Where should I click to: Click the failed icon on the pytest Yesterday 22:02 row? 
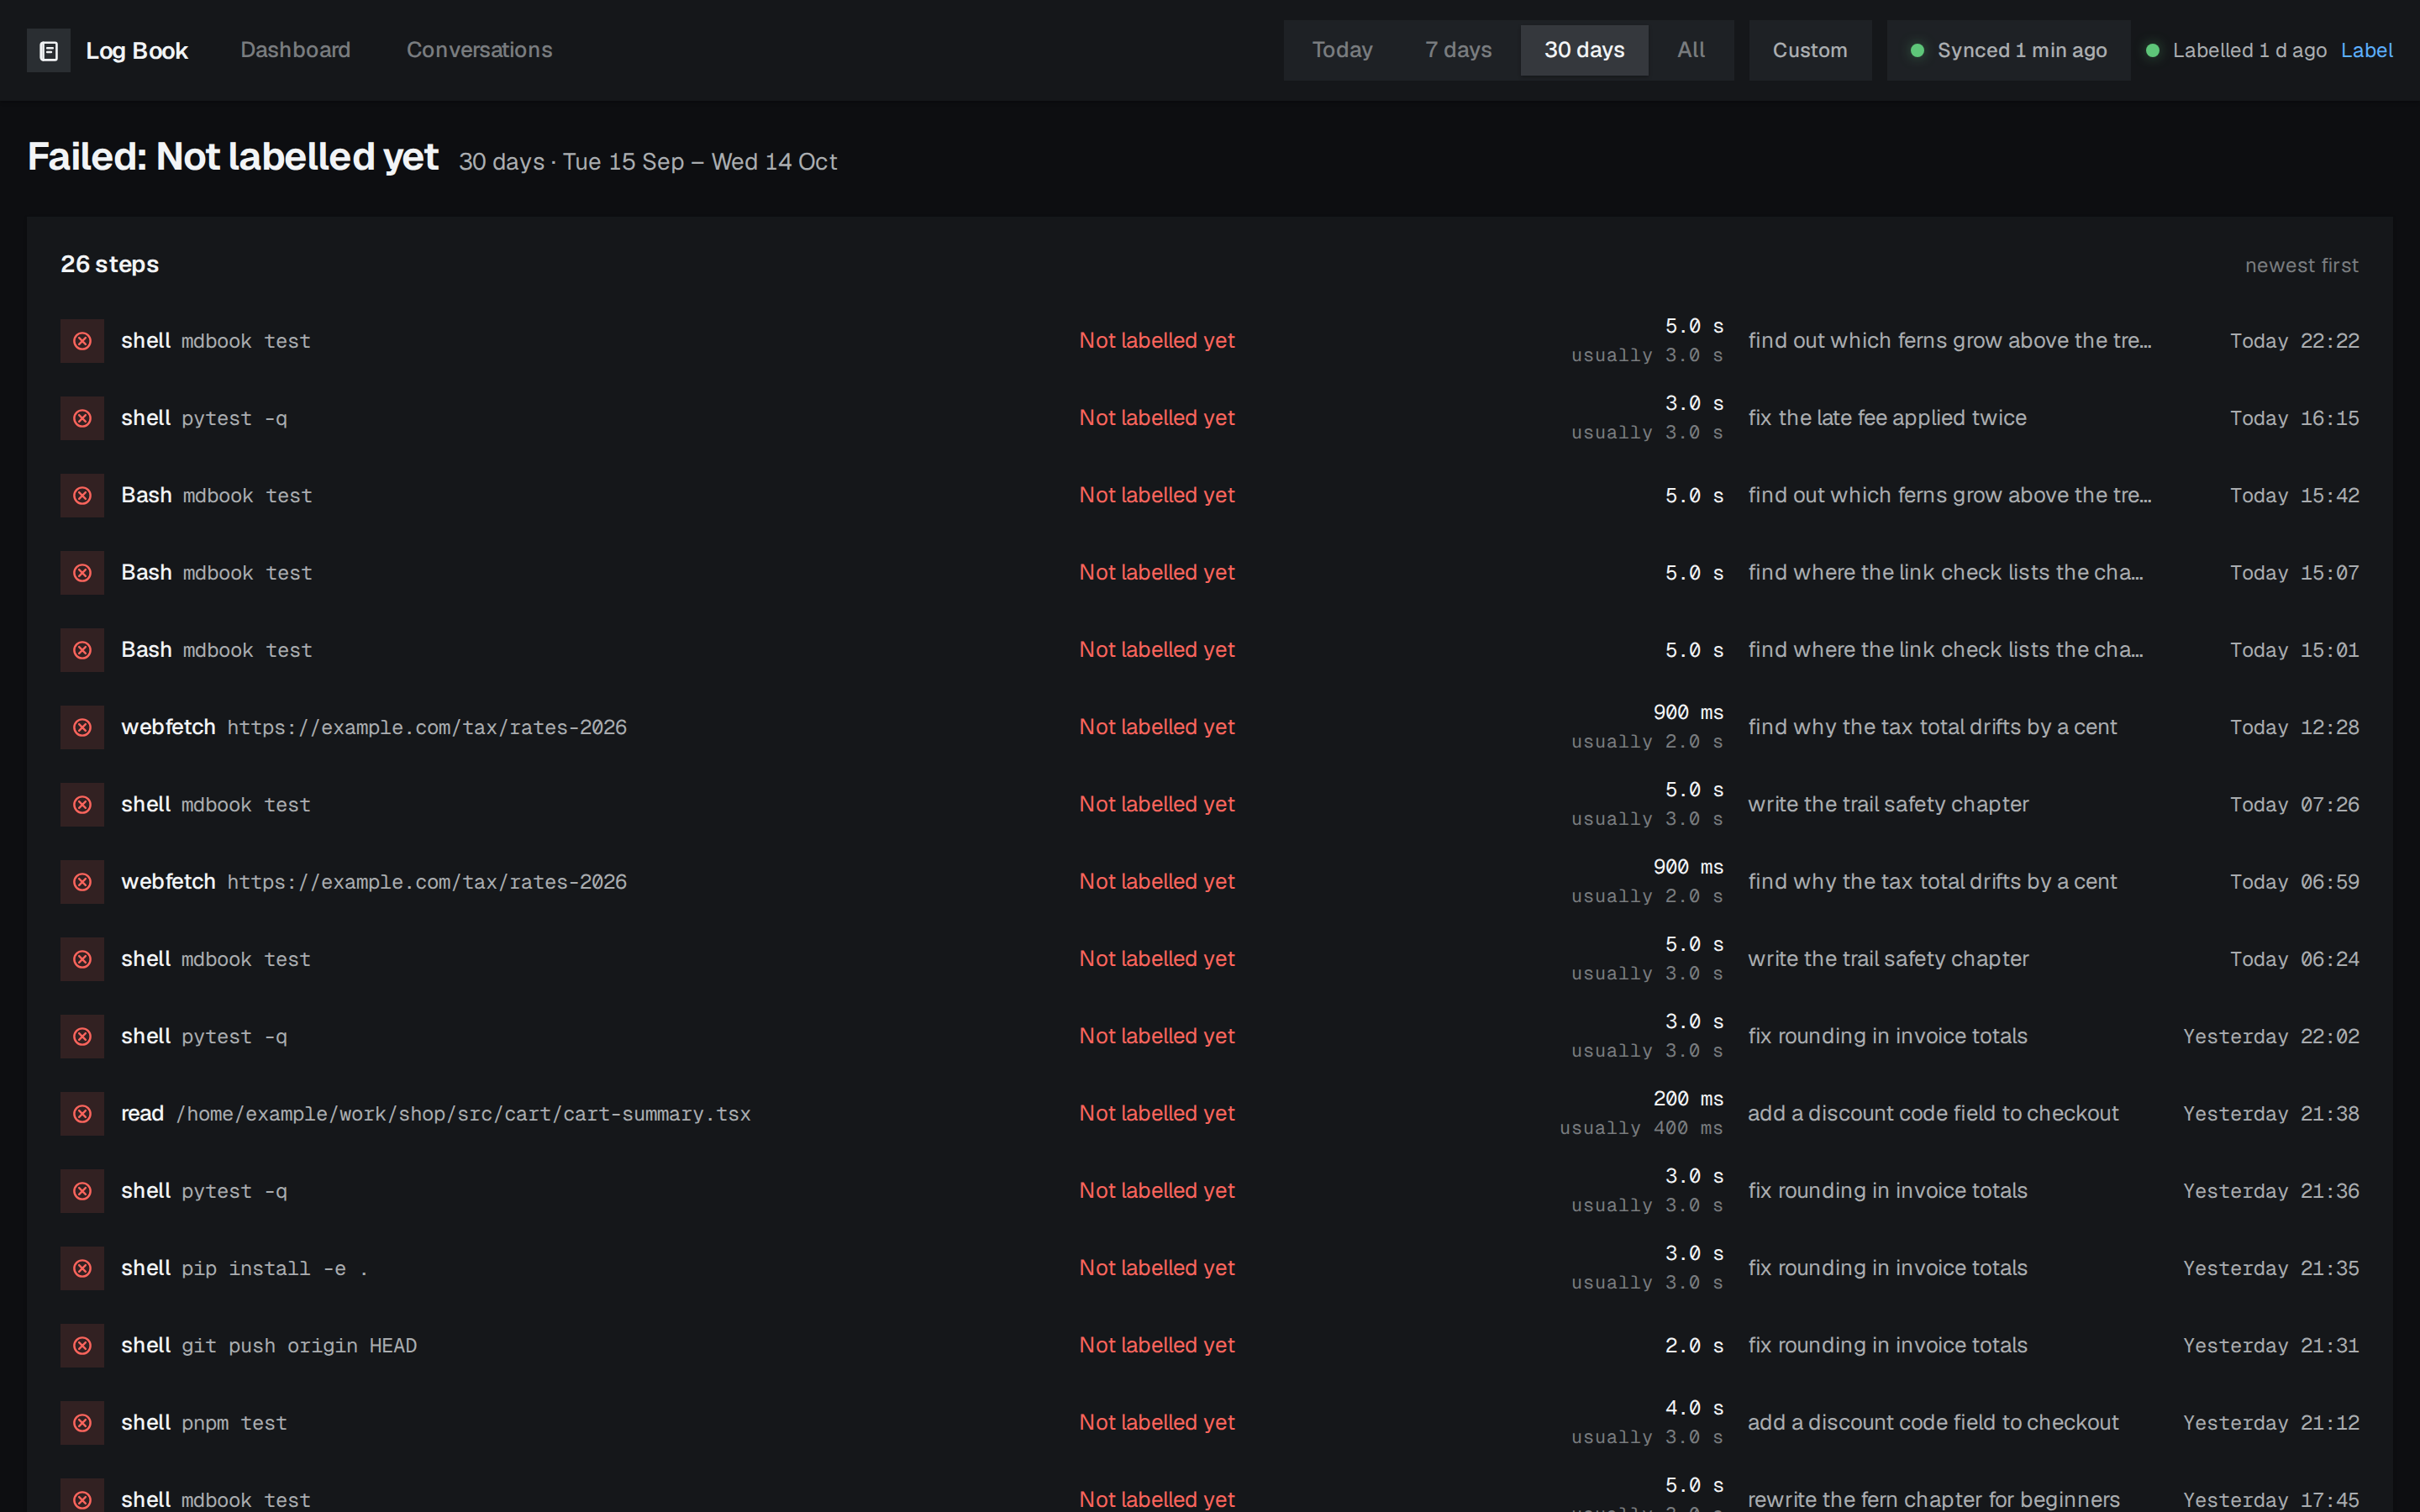tap(82, 1036)
